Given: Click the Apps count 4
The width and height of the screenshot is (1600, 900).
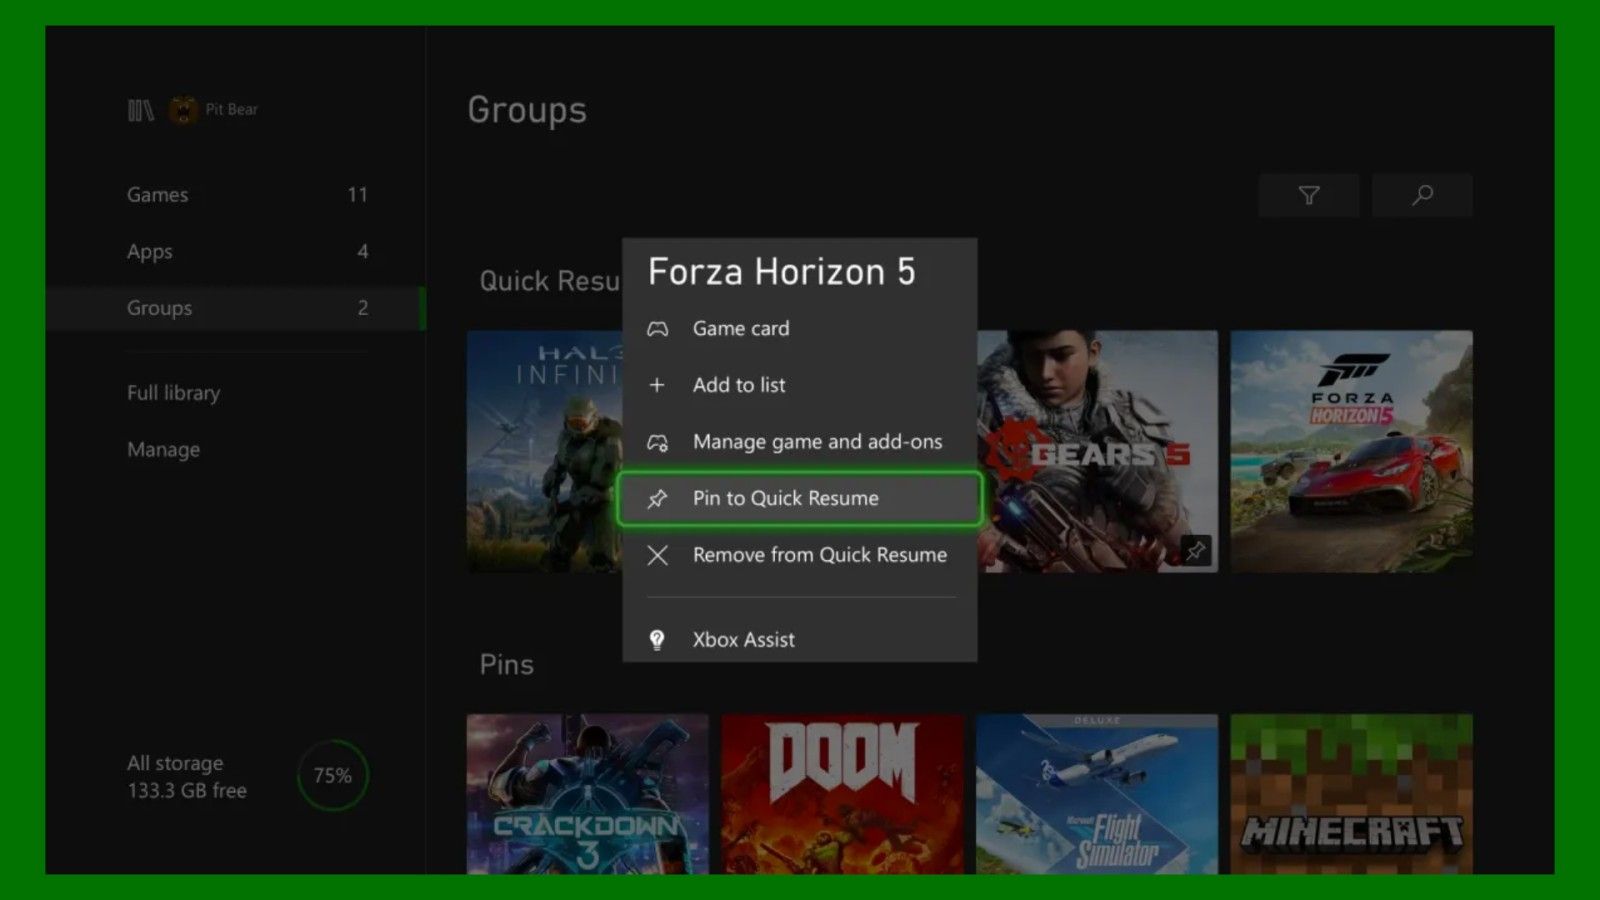Looking at the screenshot, I should coord(363,252).
